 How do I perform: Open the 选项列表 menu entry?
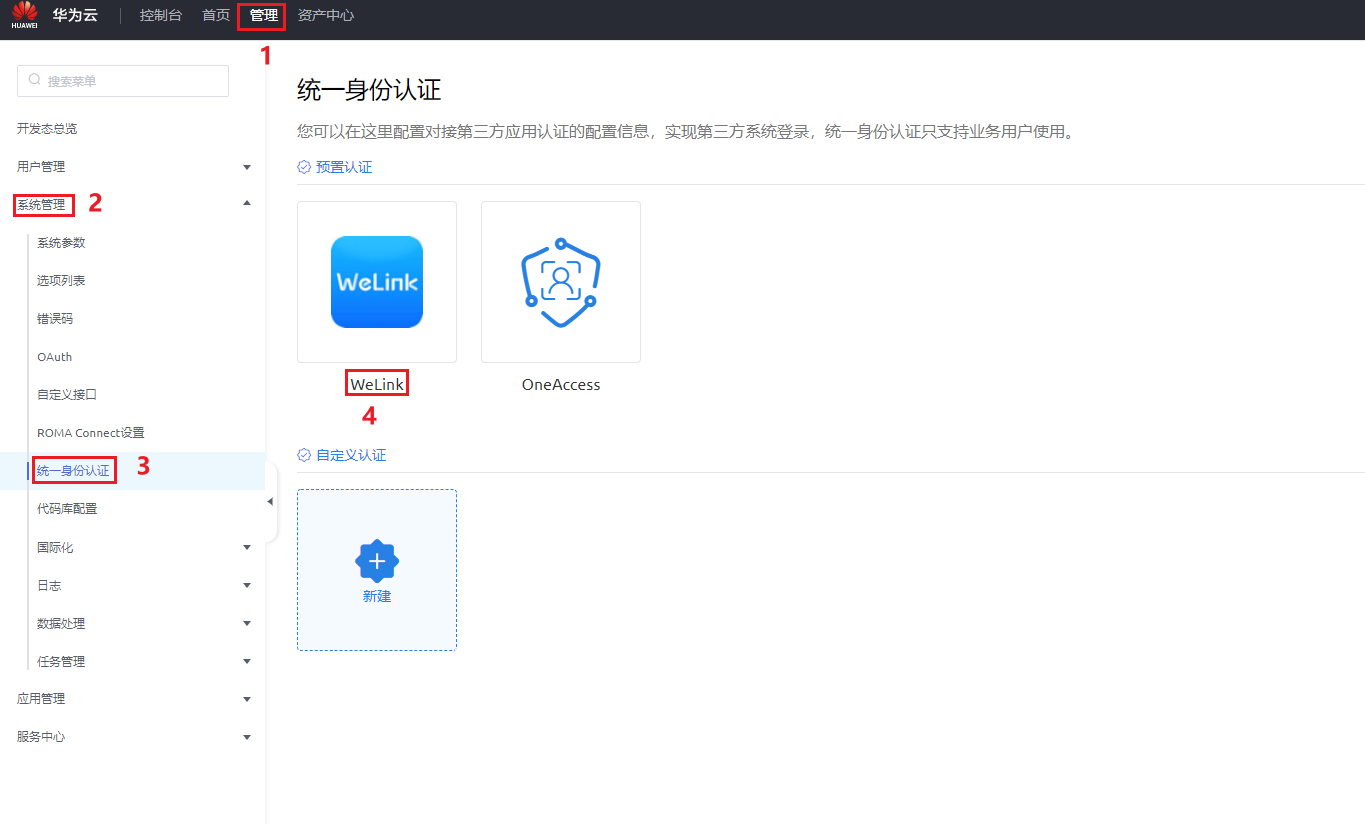coord(61,281)
